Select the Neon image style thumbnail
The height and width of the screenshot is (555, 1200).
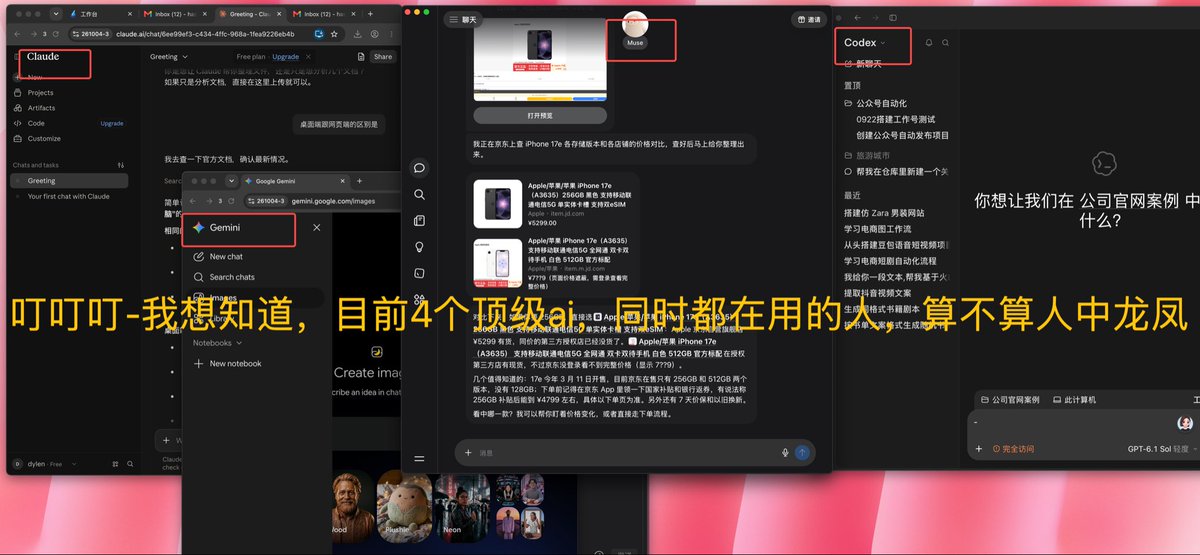pyautogui.click(x=463, y=506)
